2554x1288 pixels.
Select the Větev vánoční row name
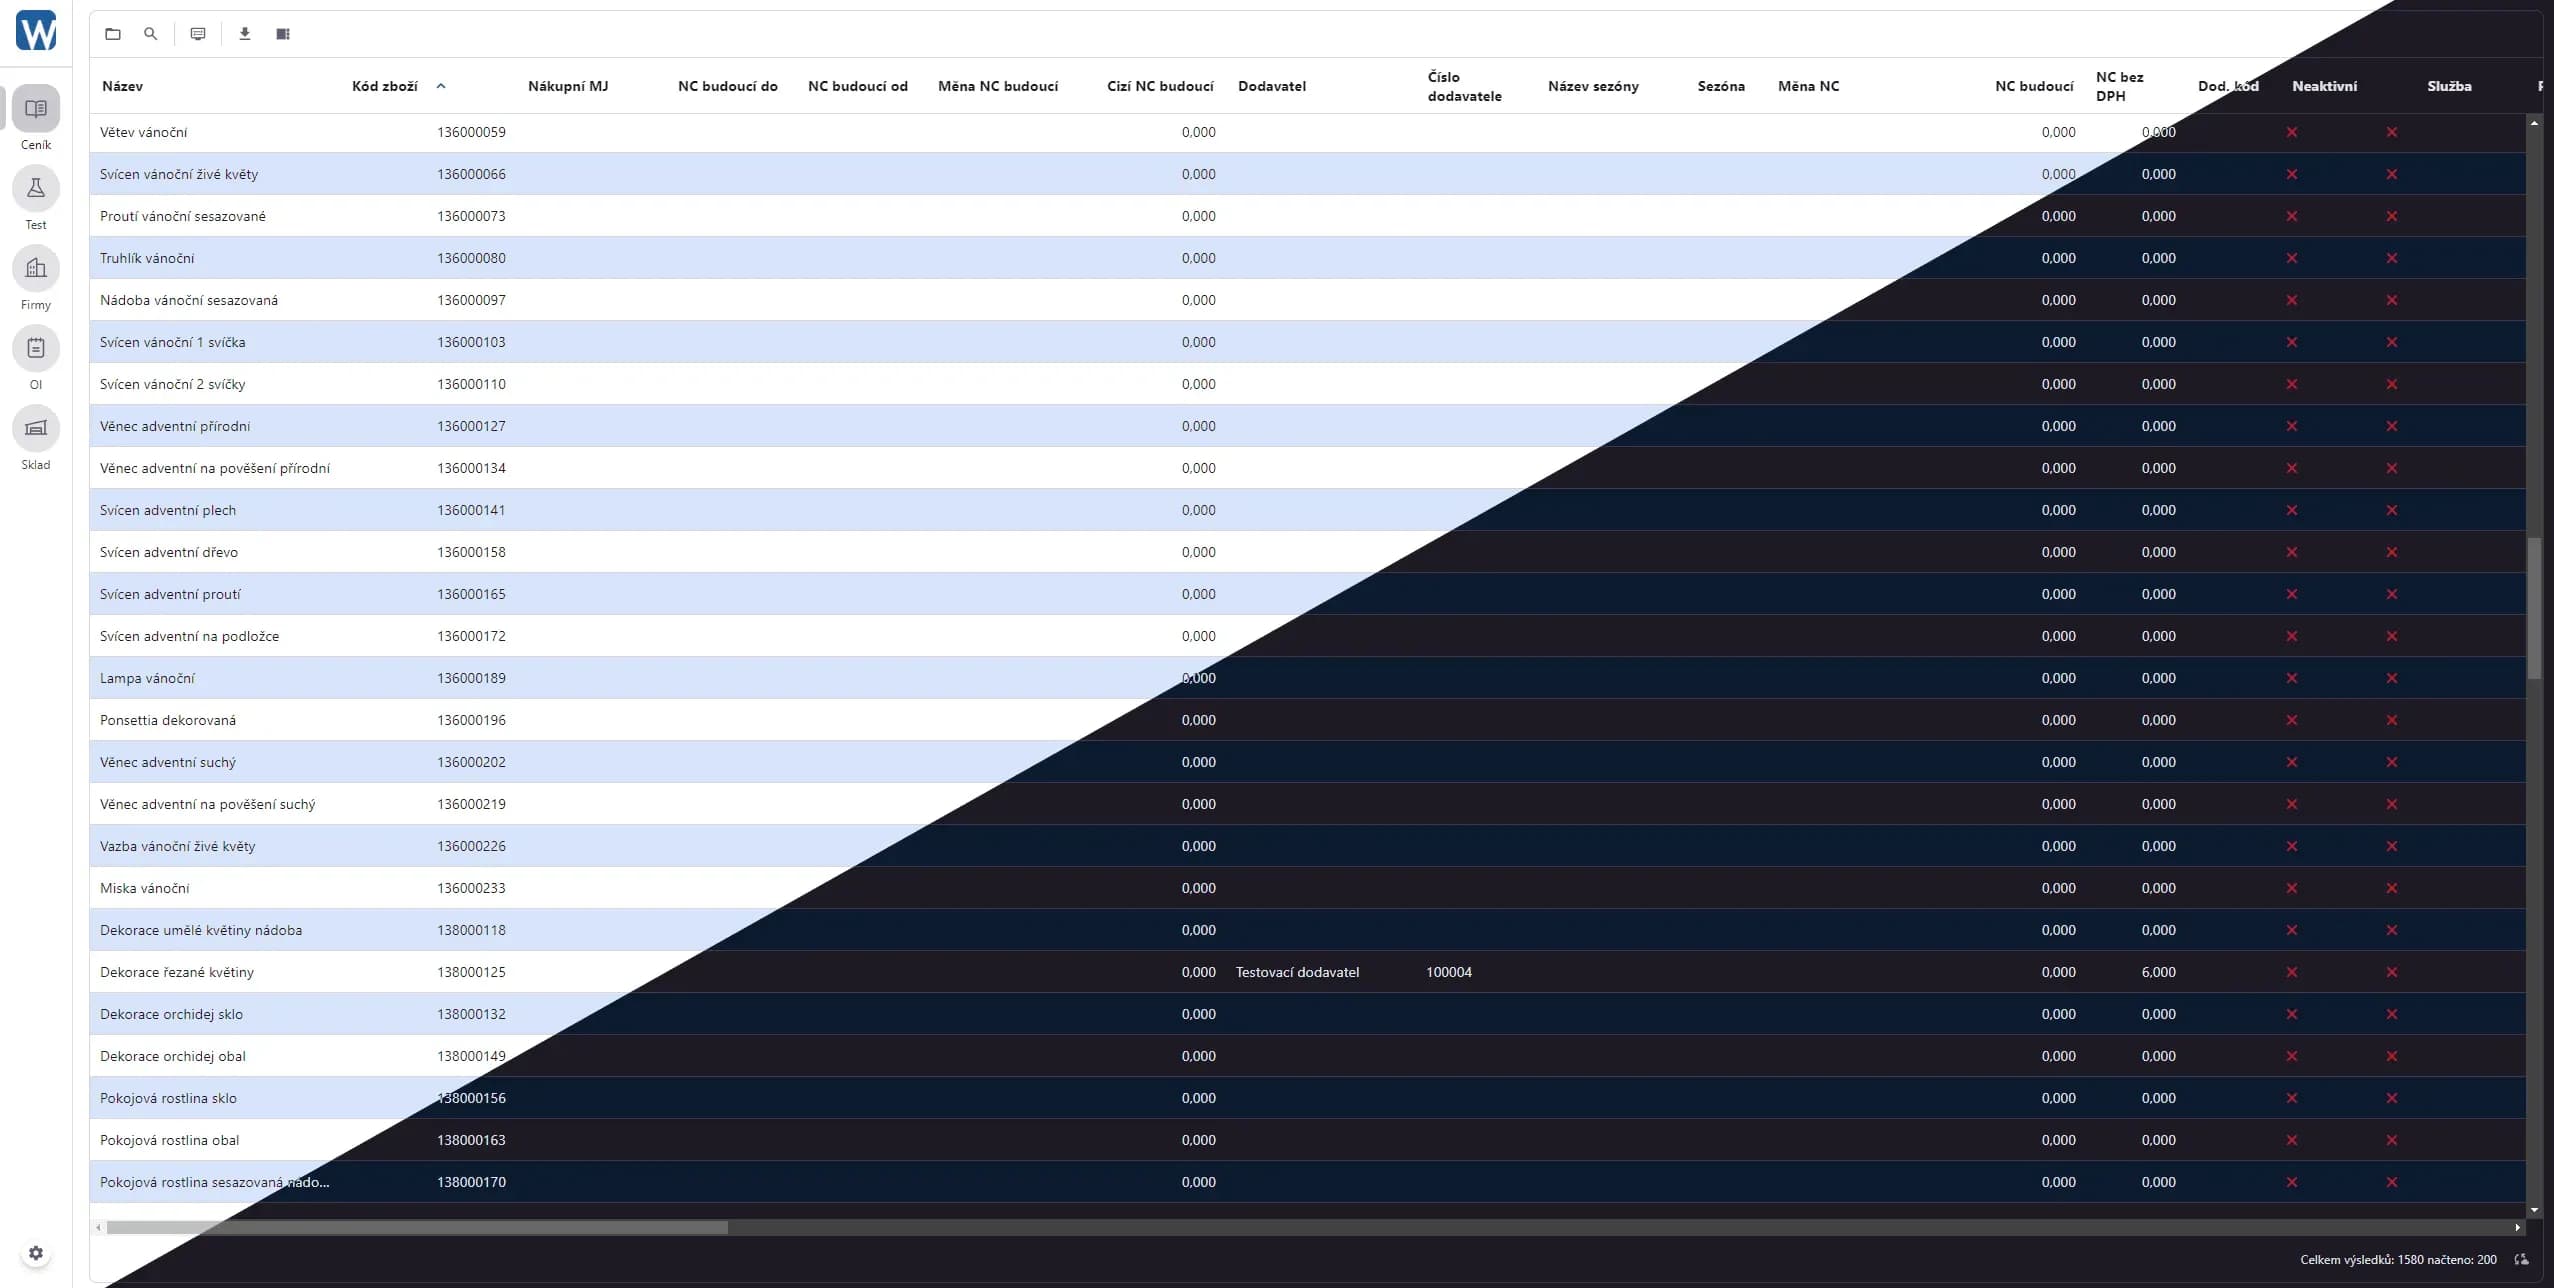pos(143,132)
